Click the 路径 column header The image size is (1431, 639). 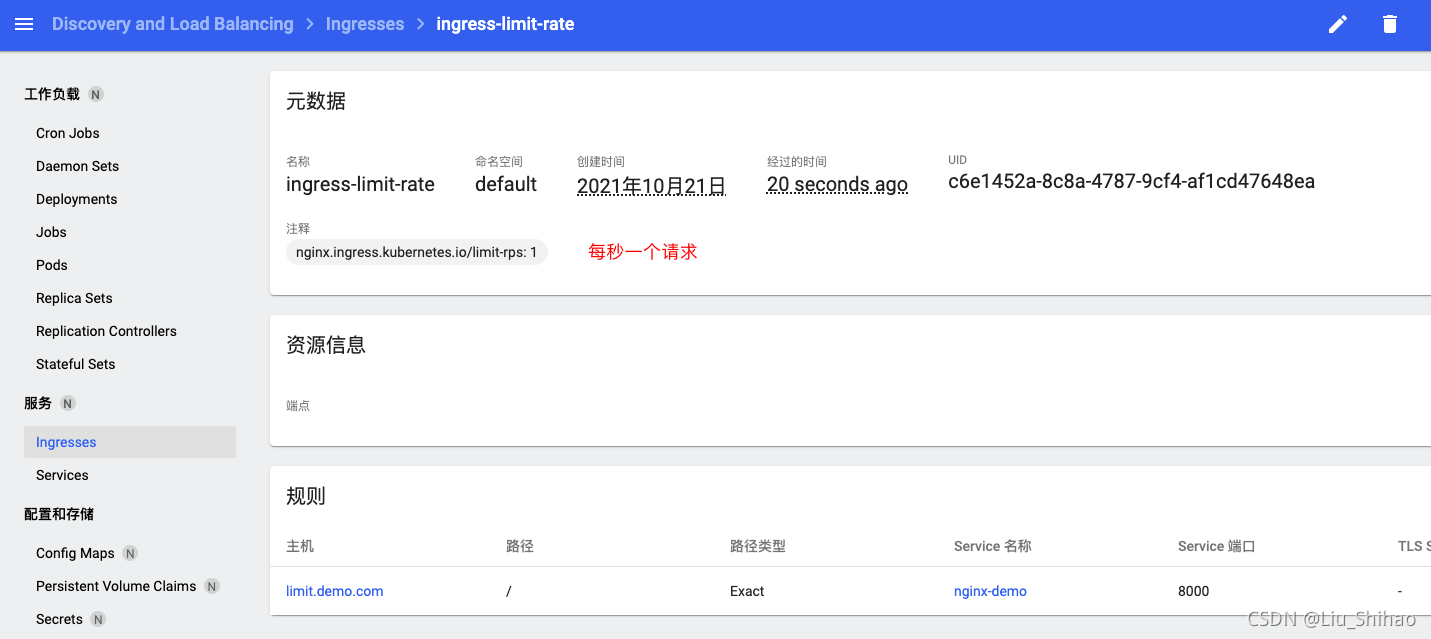point(520,546)
